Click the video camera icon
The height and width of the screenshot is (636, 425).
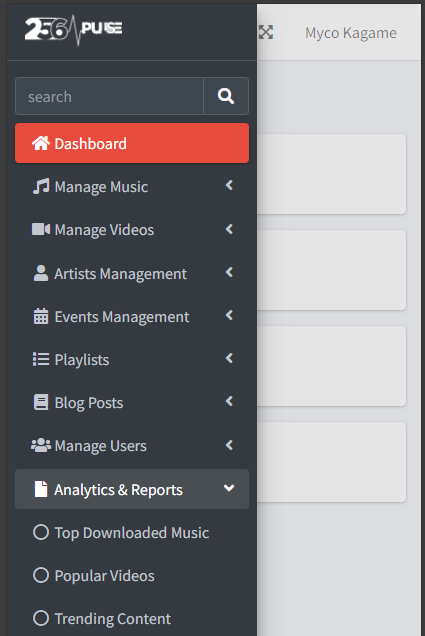click(x=41, y=229)
